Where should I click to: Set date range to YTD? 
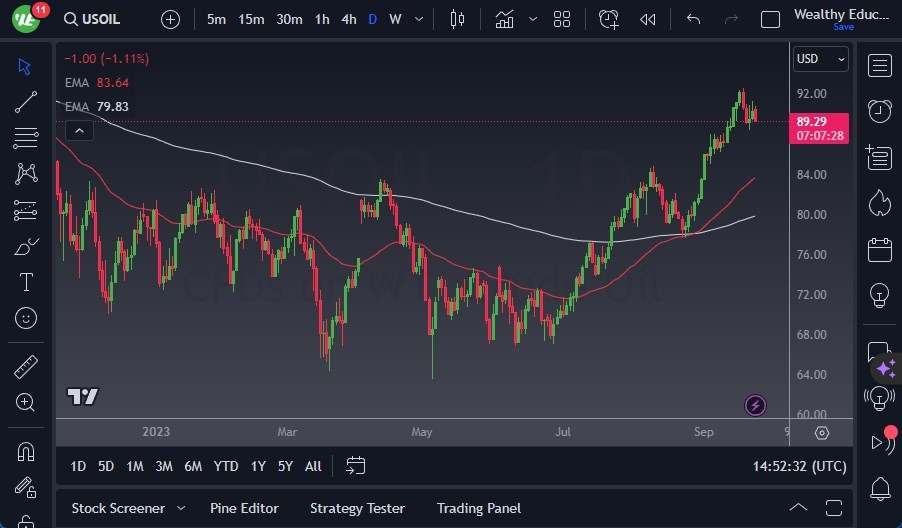pyautogui.click(x=226, y=466)
